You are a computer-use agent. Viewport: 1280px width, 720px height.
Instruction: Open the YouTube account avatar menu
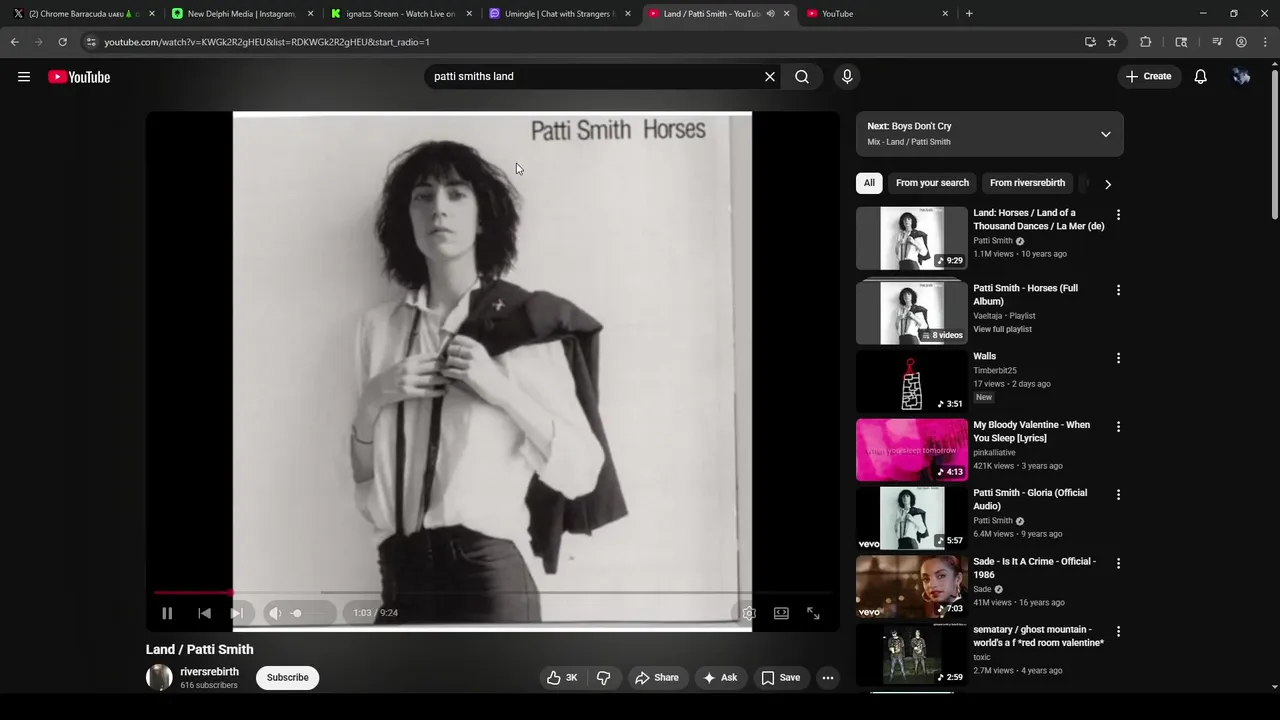[x=1241, y=77]
